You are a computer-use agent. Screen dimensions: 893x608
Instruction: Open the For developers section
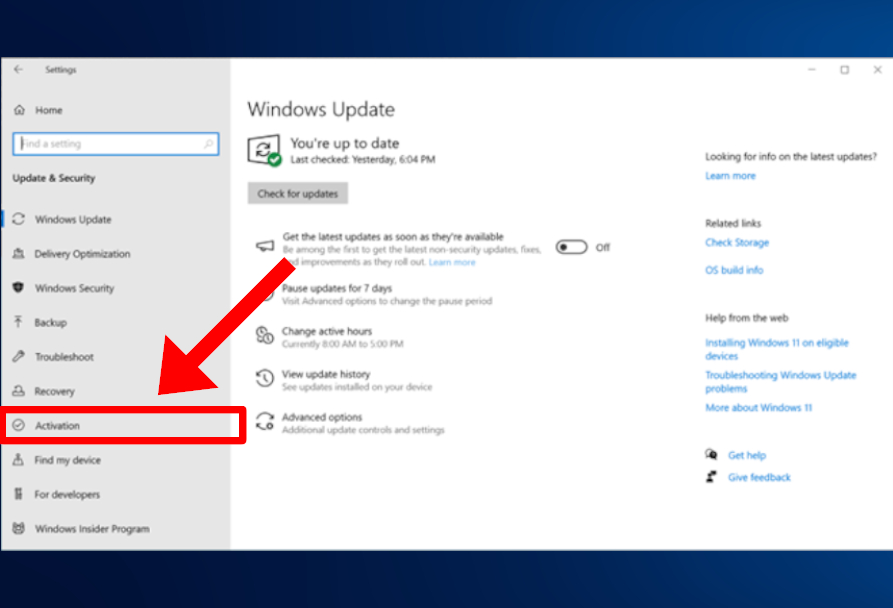[x=67, y=494]
